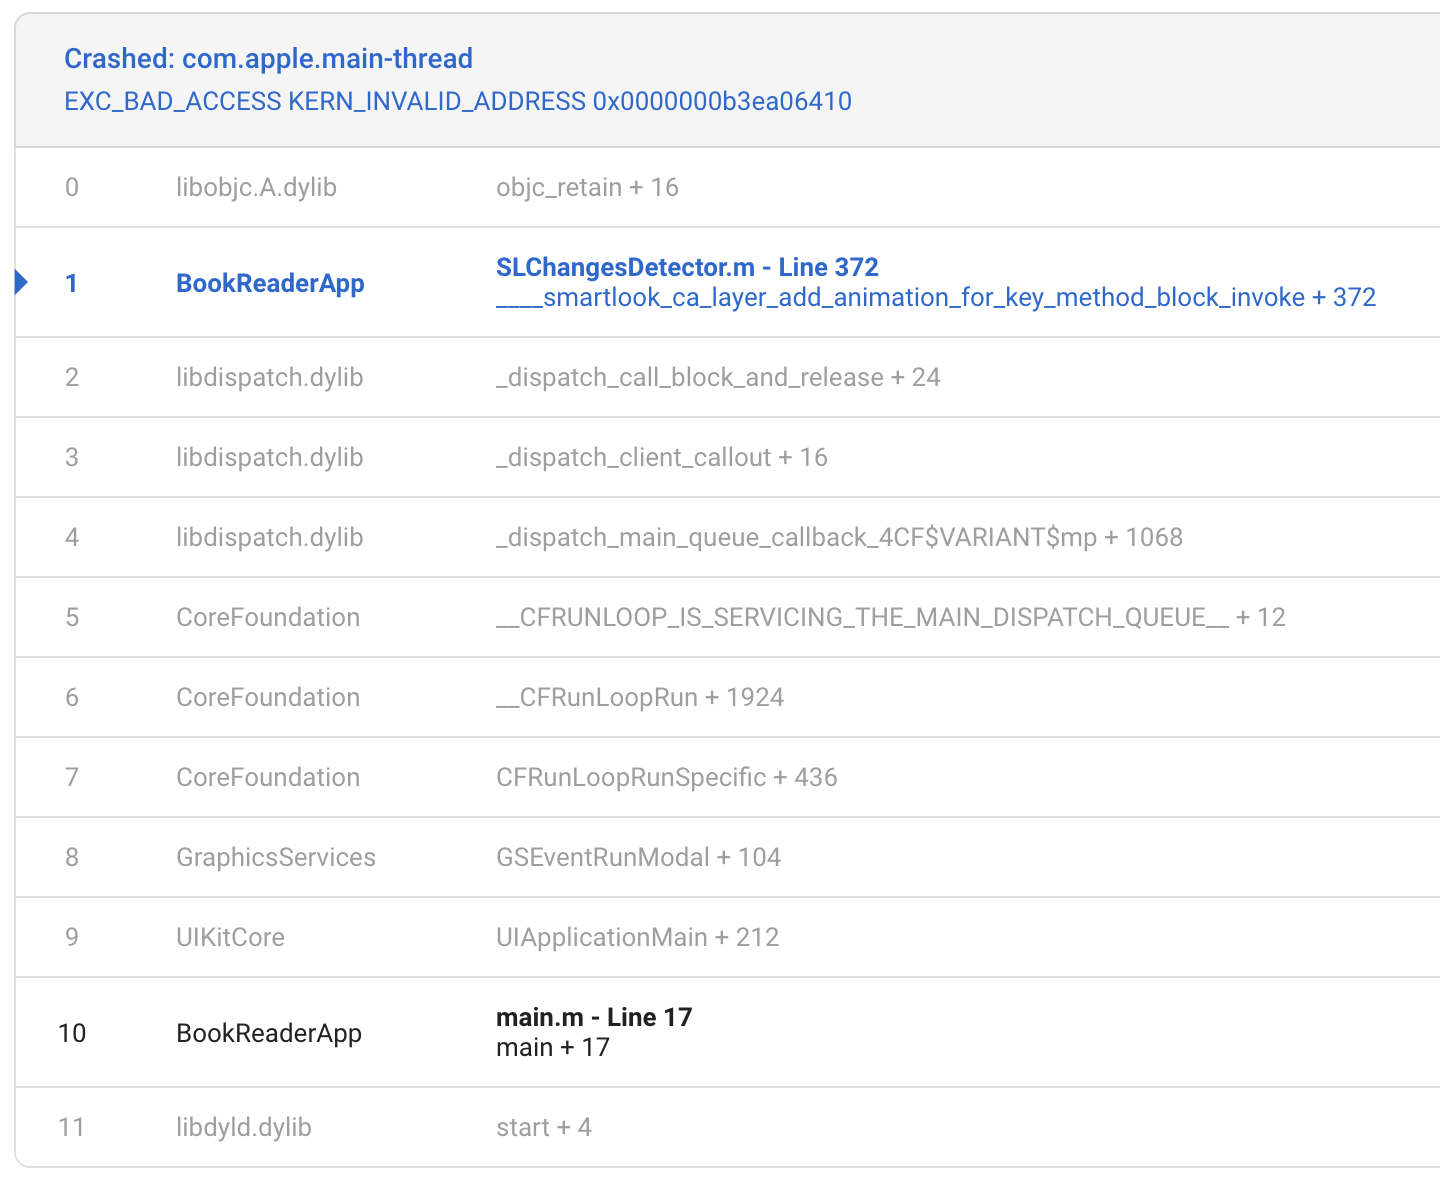1440x1192 pixels.
Task: Click UIApplicationMain + 212
Action: [637, 937]
